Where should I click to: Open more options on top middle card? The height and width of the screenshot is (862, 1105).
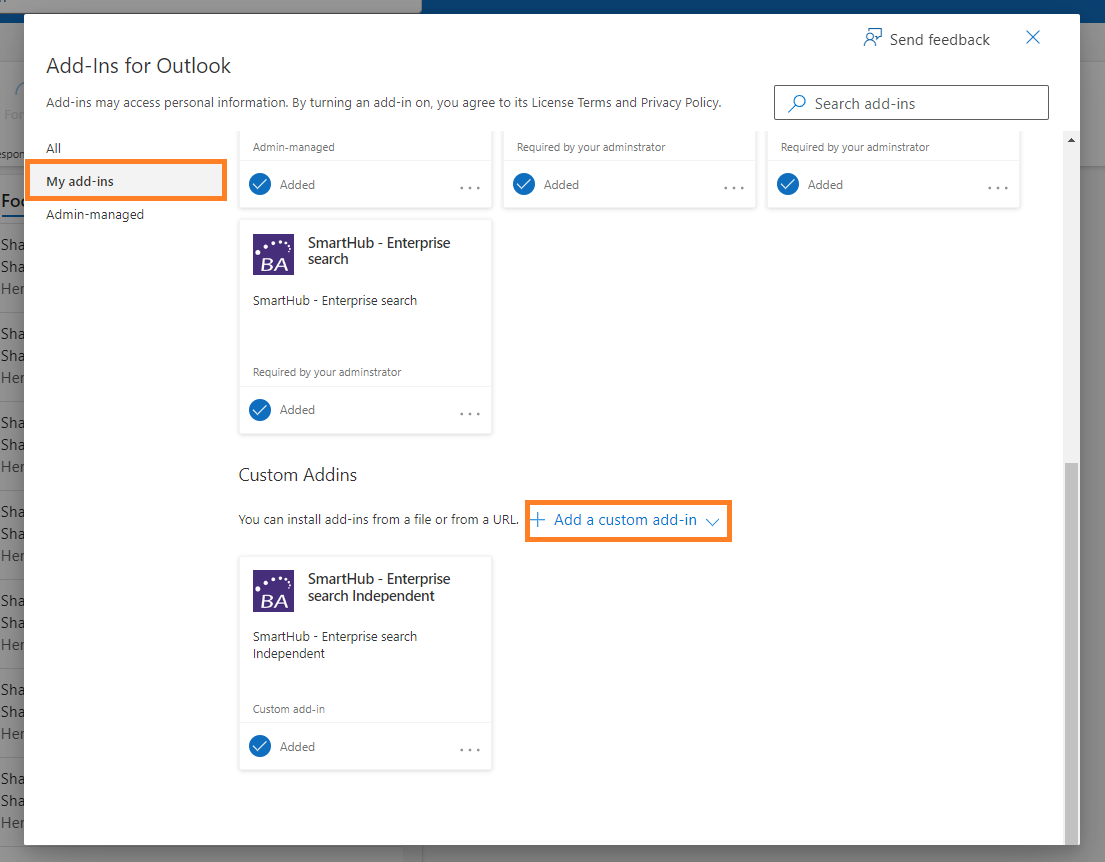(x=734, y=187)
